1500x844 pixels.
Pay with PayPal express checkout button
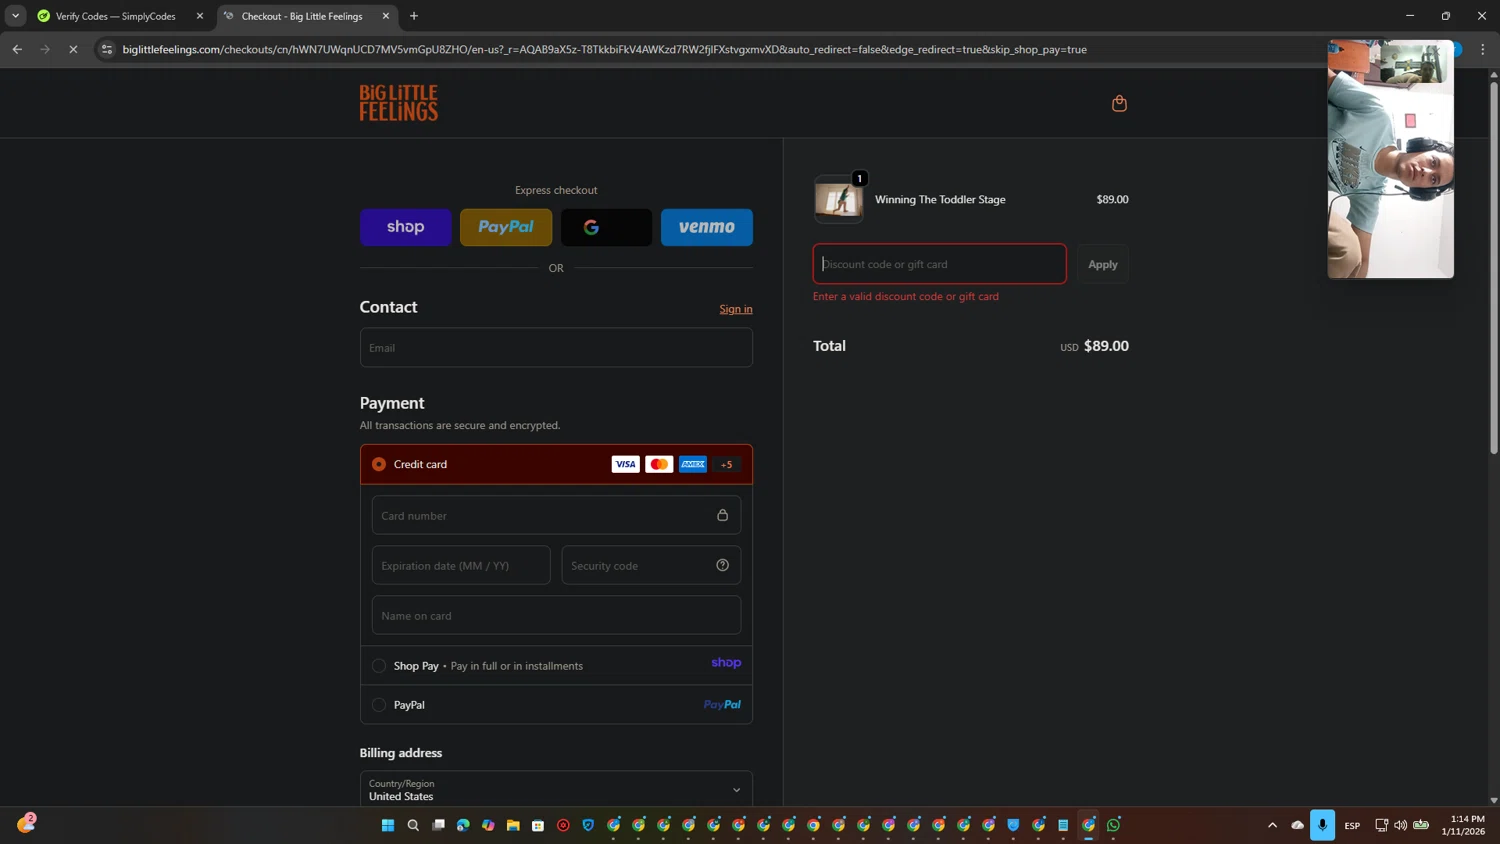point(506,227)
